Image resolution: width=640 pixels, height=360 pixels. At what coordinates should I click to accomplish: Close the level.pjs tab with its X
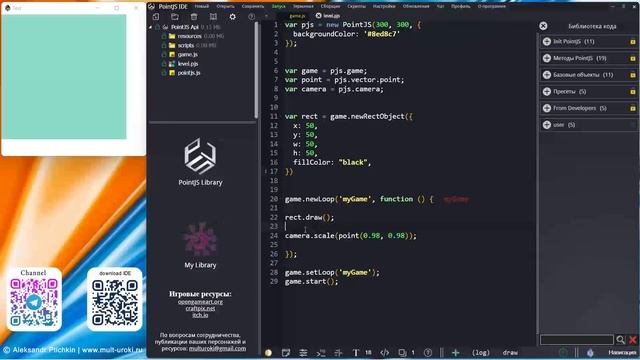click(x=318, y=16)
